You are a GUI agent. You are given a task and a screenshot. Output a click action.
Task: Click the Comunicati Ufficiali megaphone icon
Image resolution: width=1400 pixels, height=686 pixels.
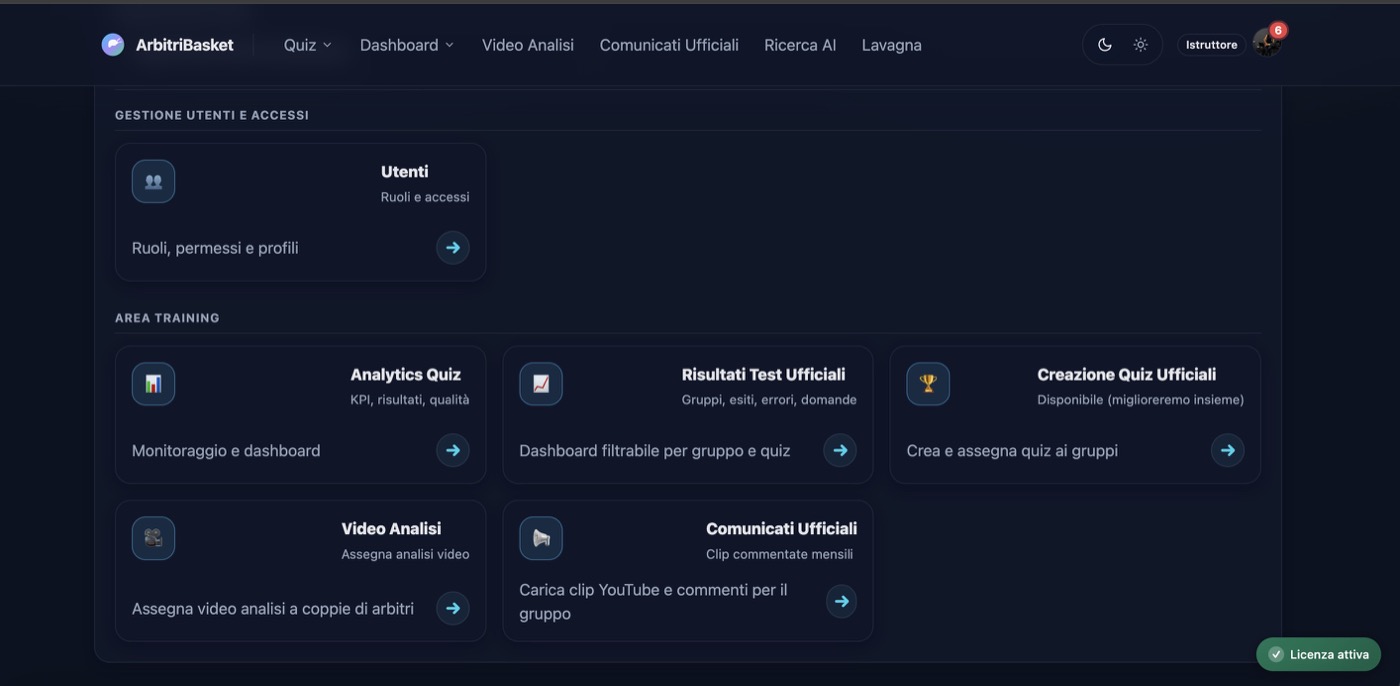pos(541,538)
